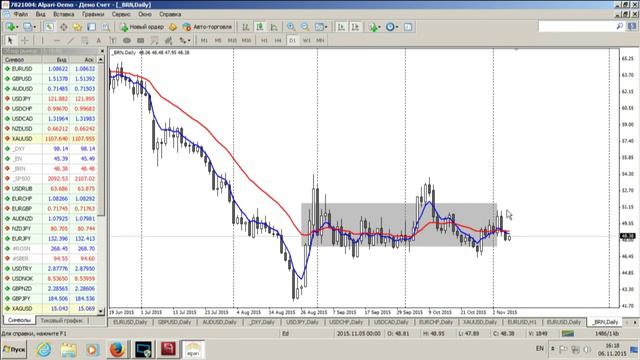Image resolution: width=640 pixels, height=360 pixels.
Task: Expand new chart dropdown arrow
Action: tap(18, 27)
